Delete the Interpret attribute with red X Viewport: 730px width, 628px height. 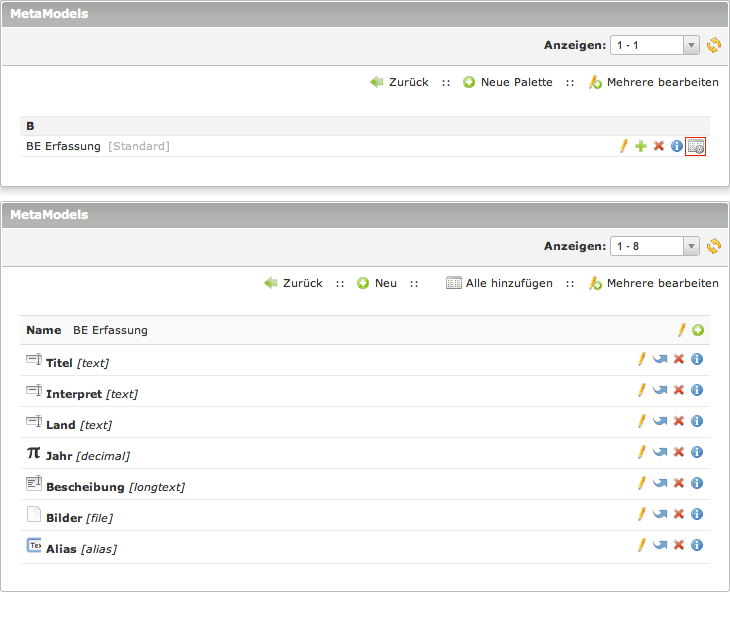pyautogui.click(x=678, y=390)
